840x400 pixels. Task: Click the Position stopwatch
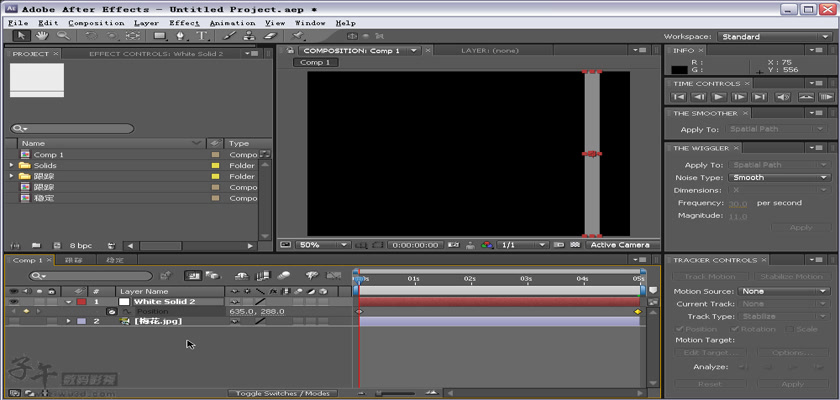111,311
